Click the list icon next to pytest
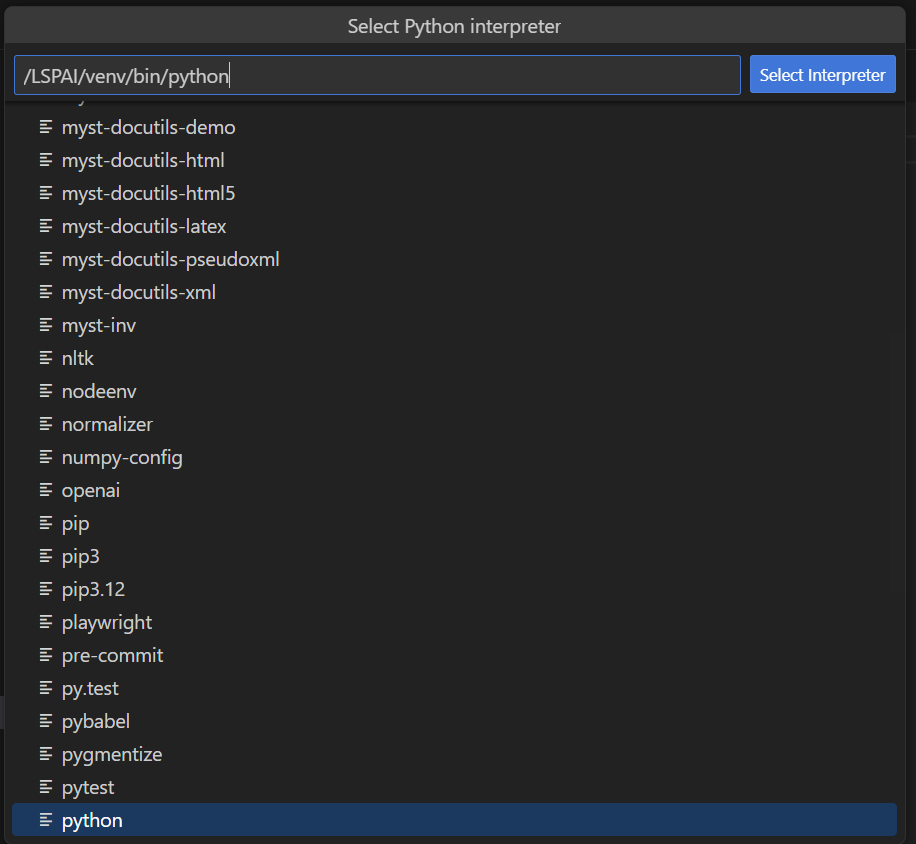Image resolution: width=916 pixels, height=844 pixels. click(46, 787)
